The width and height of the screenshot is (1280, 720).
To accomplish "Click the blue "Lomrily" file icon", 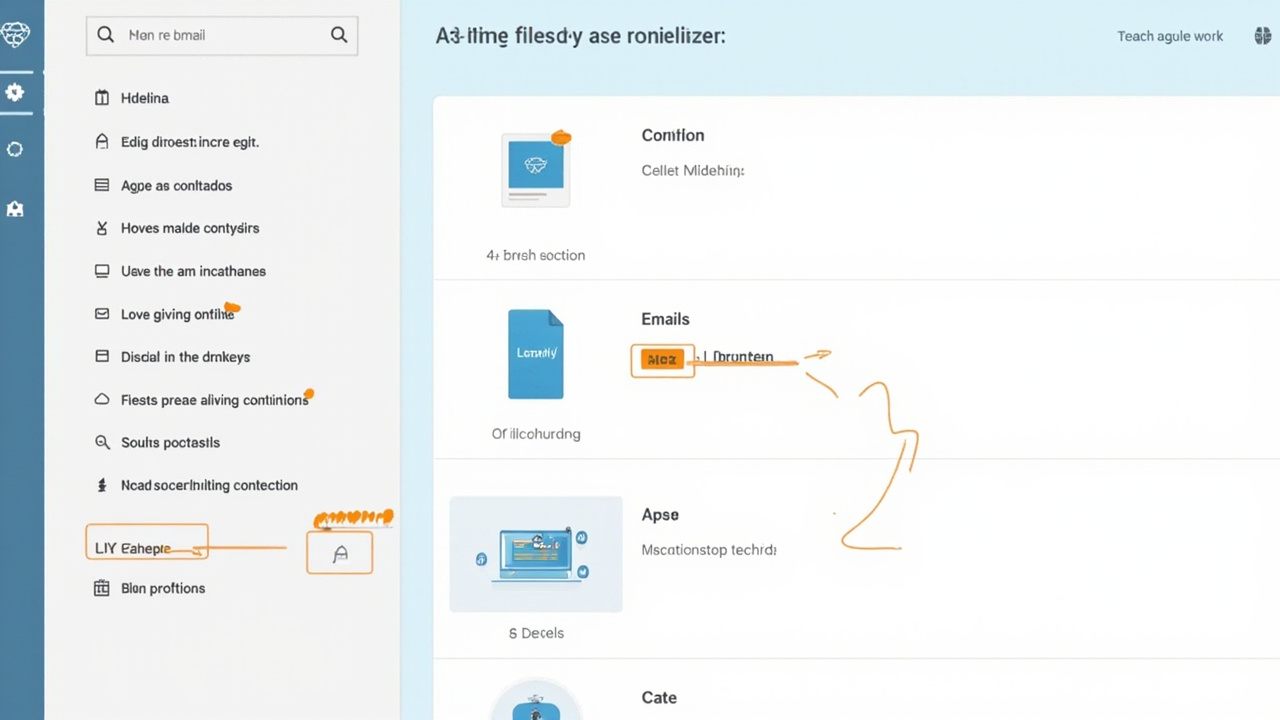I will (536, 354).
